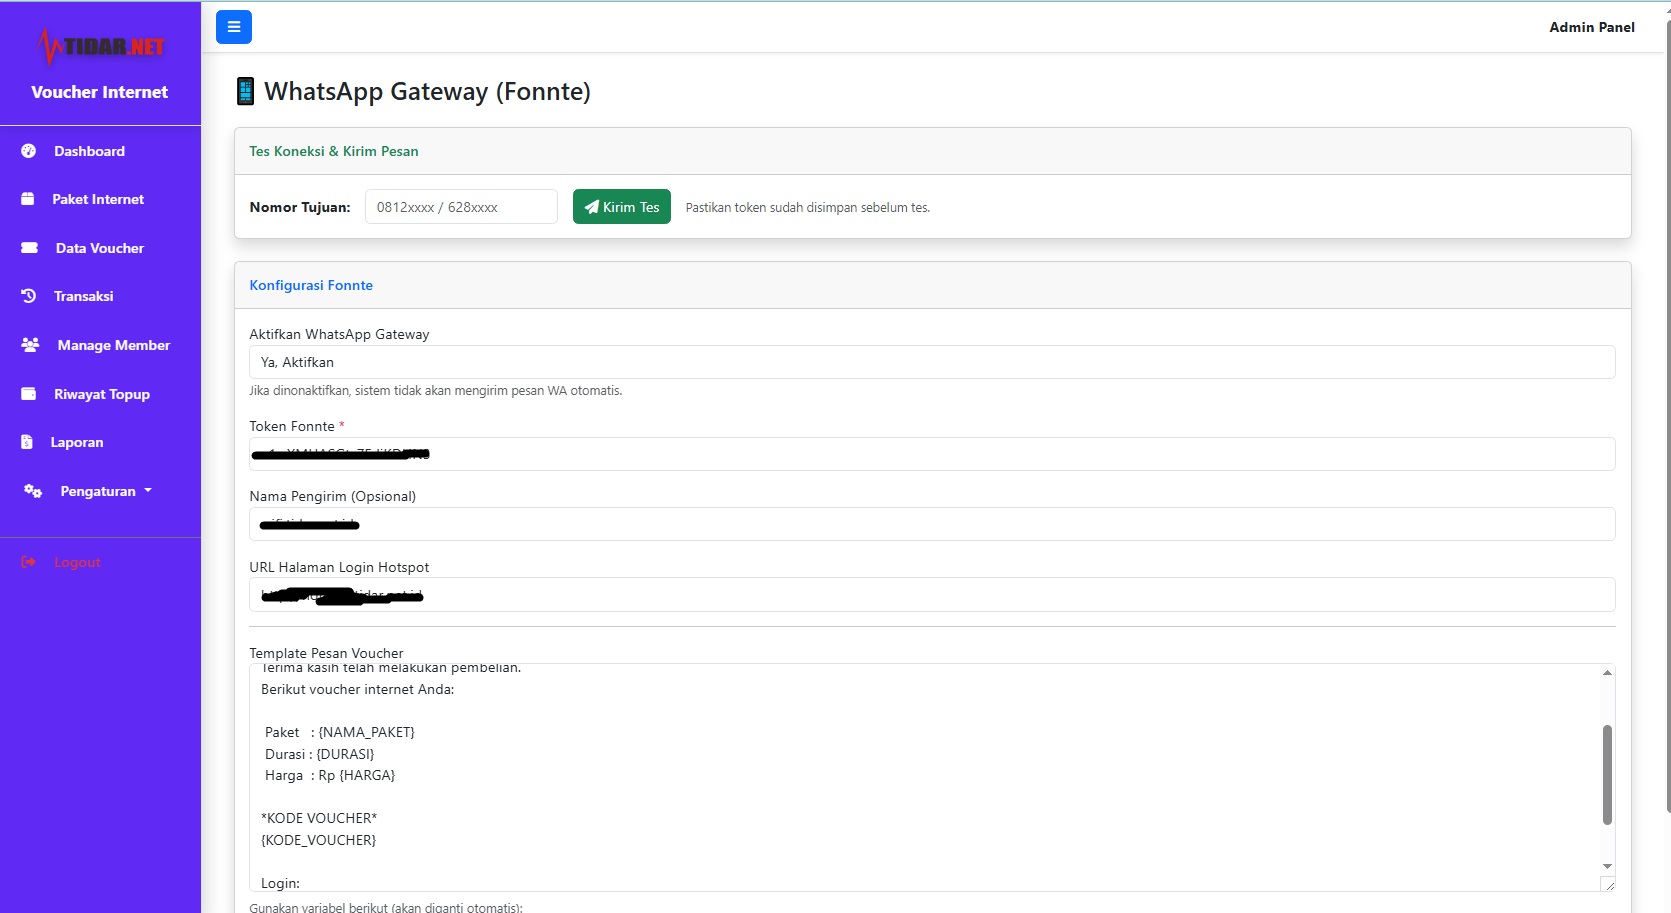Click the phone icon beside WhatsApp Gateway title
The image size is (1671, 913).
245,91
